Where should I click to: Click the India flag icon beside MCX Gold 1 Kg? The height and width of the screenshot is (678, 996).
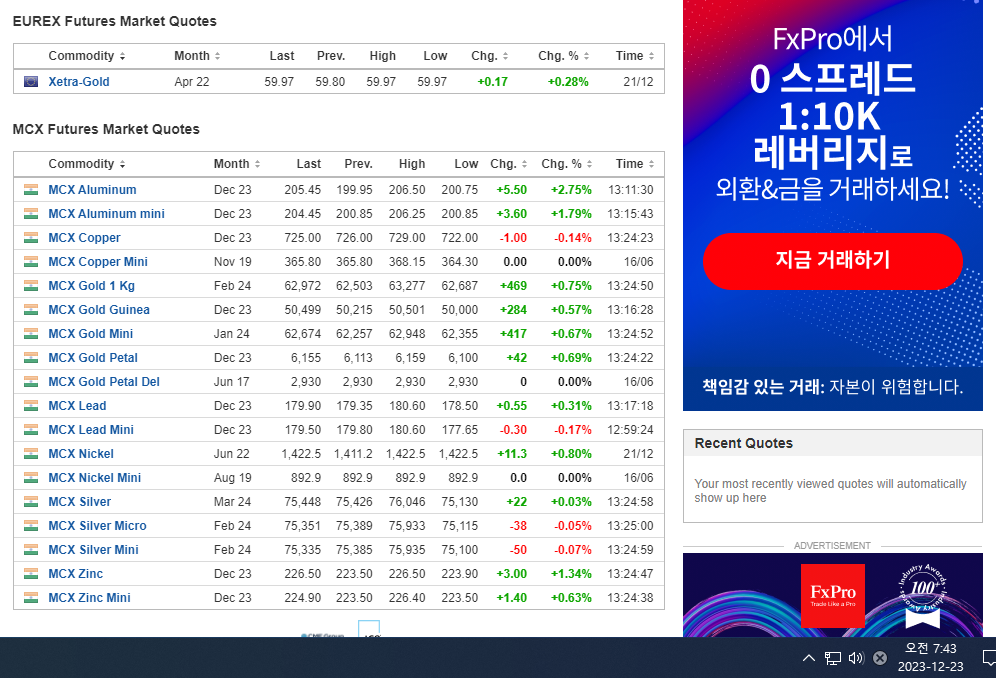click(30, 286)
